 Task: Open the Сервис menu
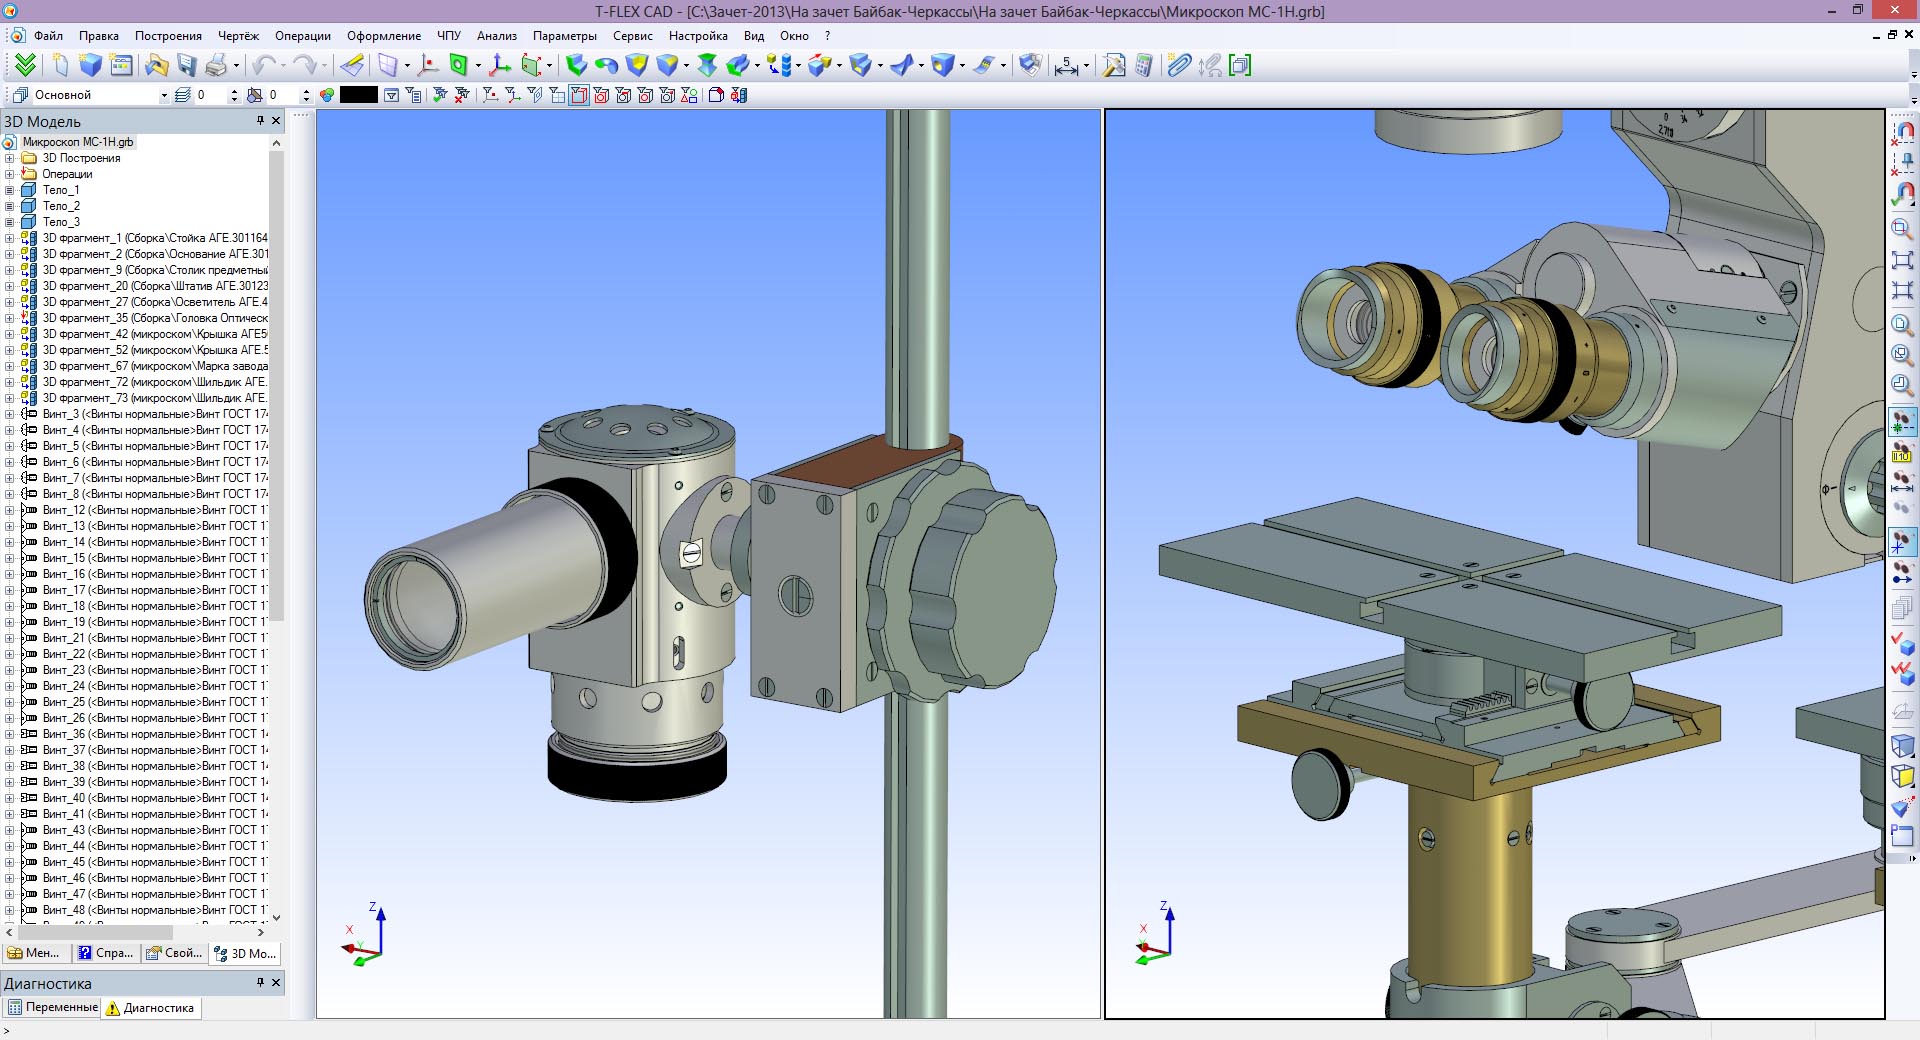(x=633, y=36)
